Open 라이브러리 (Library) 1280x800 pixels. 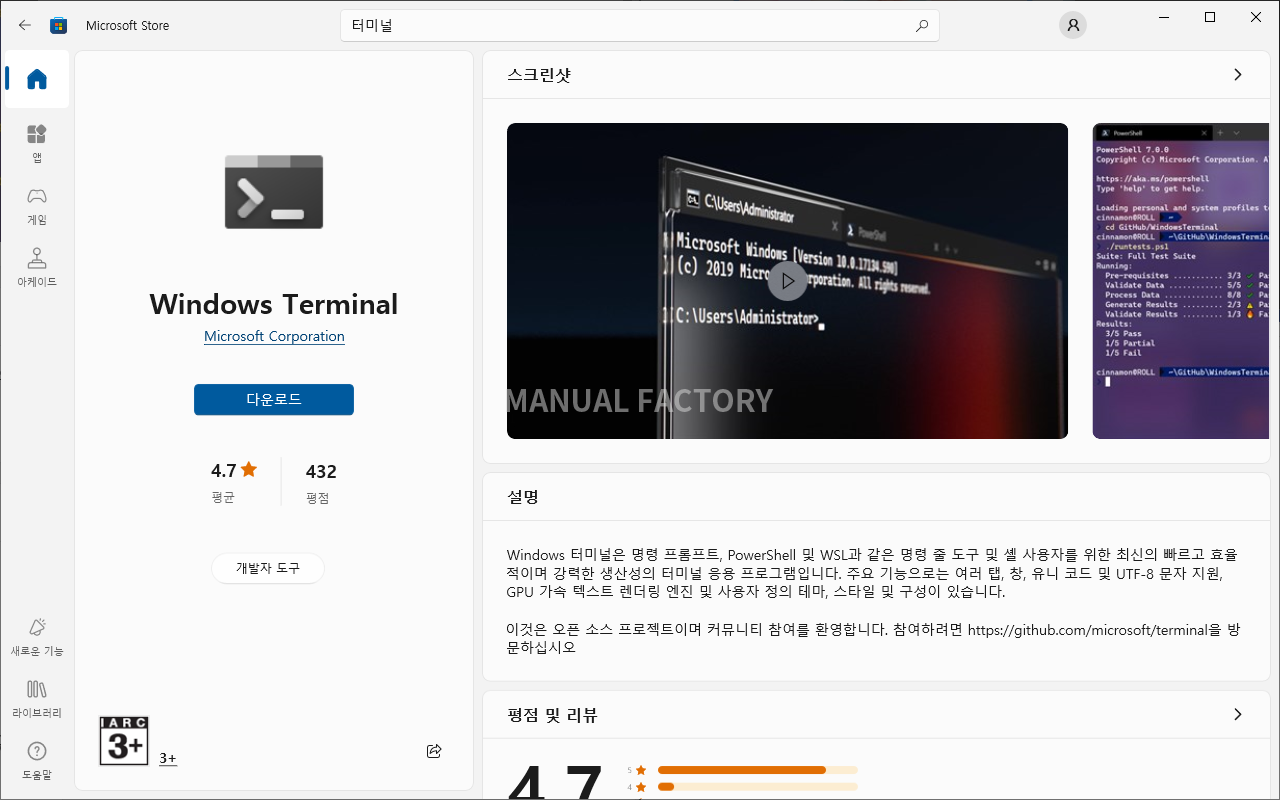pyautogui.click(x=37, y=699)
